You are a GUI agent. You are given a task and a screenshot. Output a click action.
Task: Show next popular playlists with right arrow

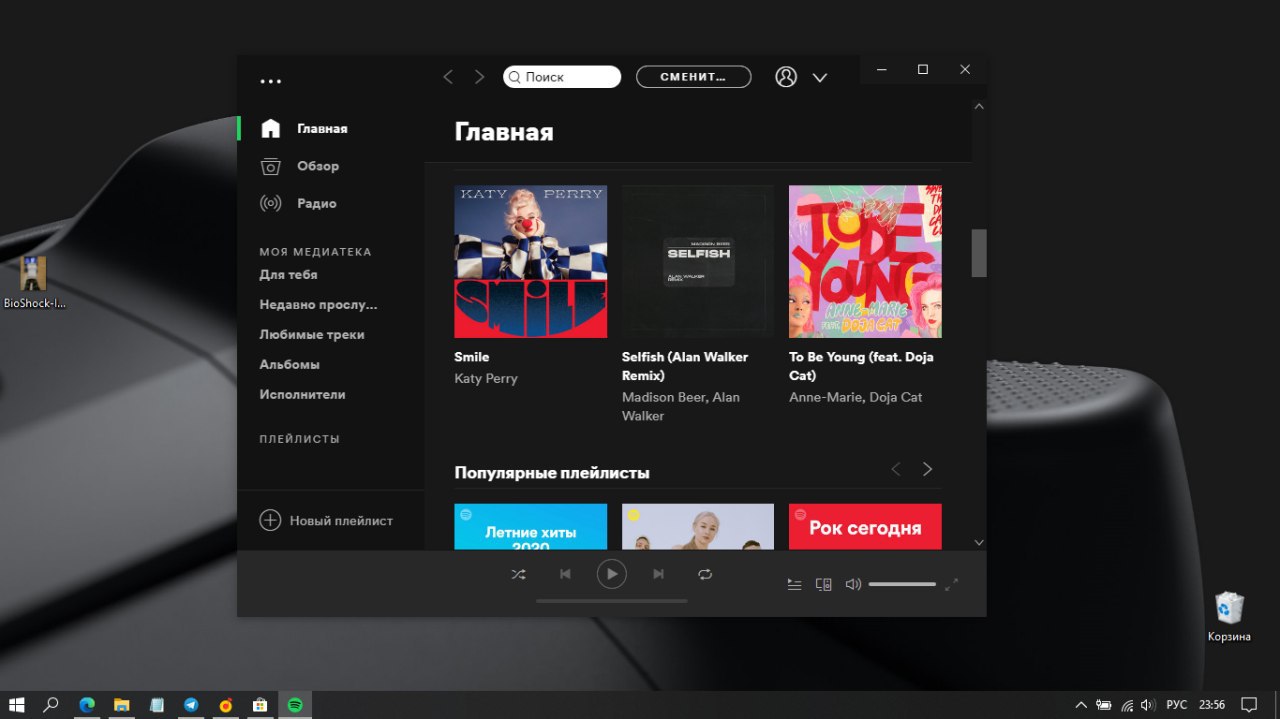click(927, 469)
